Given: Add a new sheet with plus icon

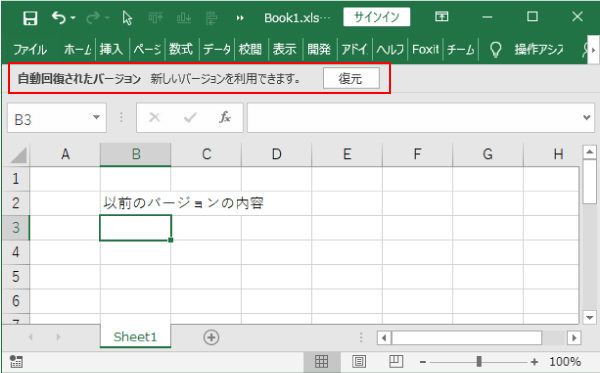Looking at the screenshot, I should (211, 337).
